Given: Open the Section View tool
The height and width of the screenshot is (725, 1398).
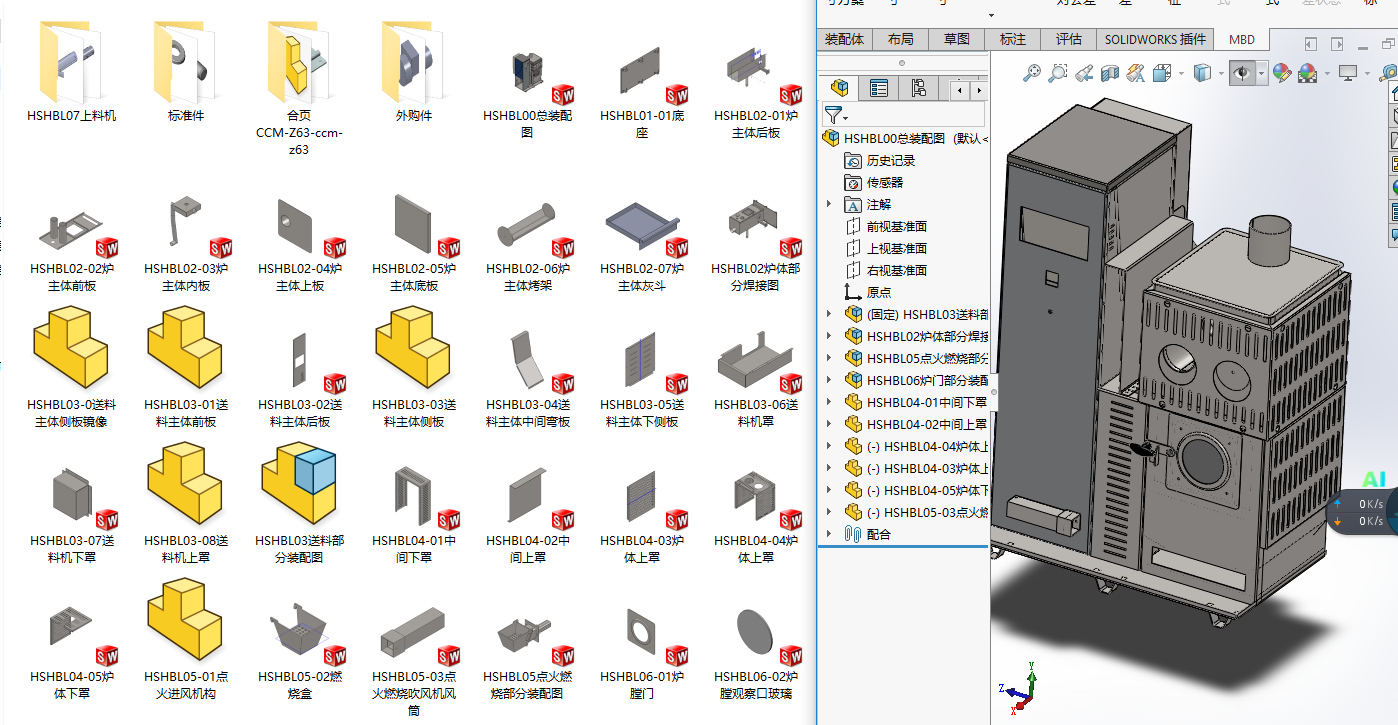Looking at the screenshot, I should point(1109,73).
